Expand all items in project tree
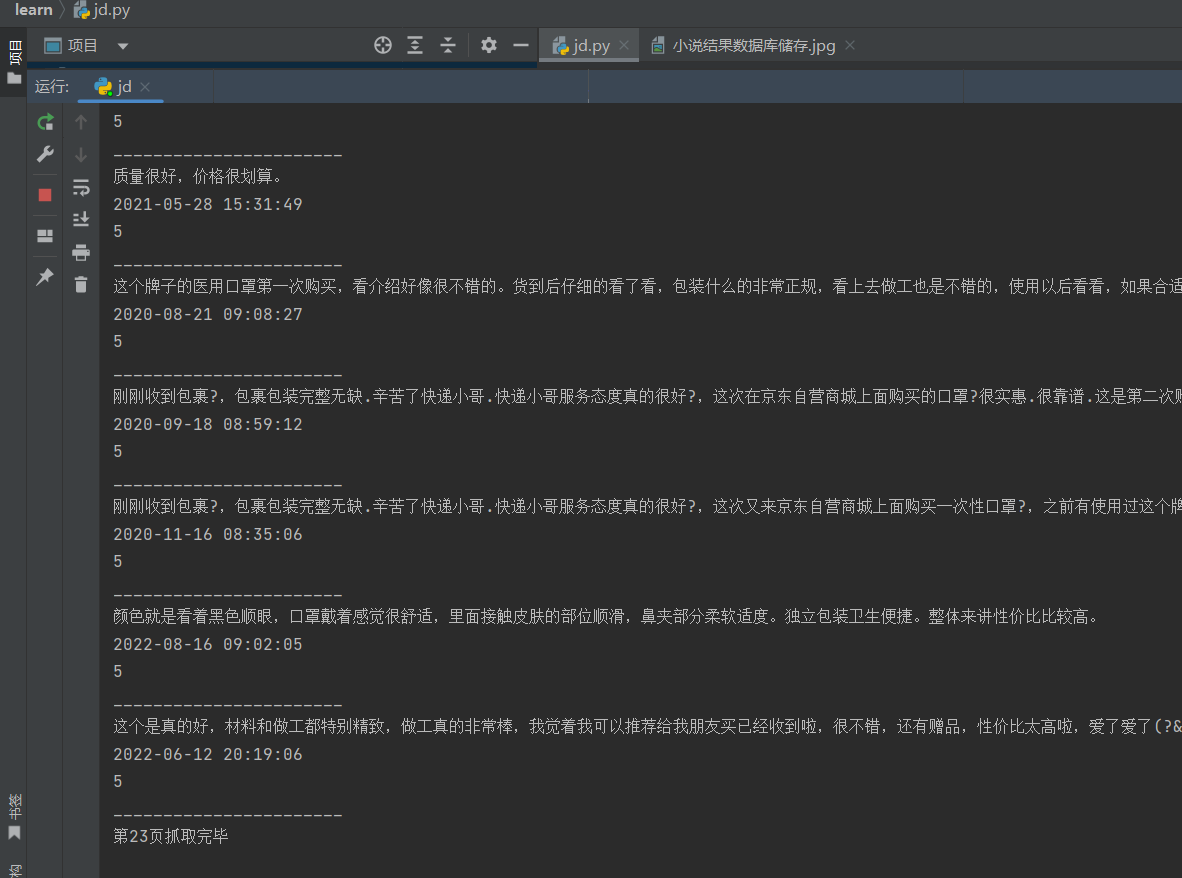Screen dimensions: 1182x878 415,45
